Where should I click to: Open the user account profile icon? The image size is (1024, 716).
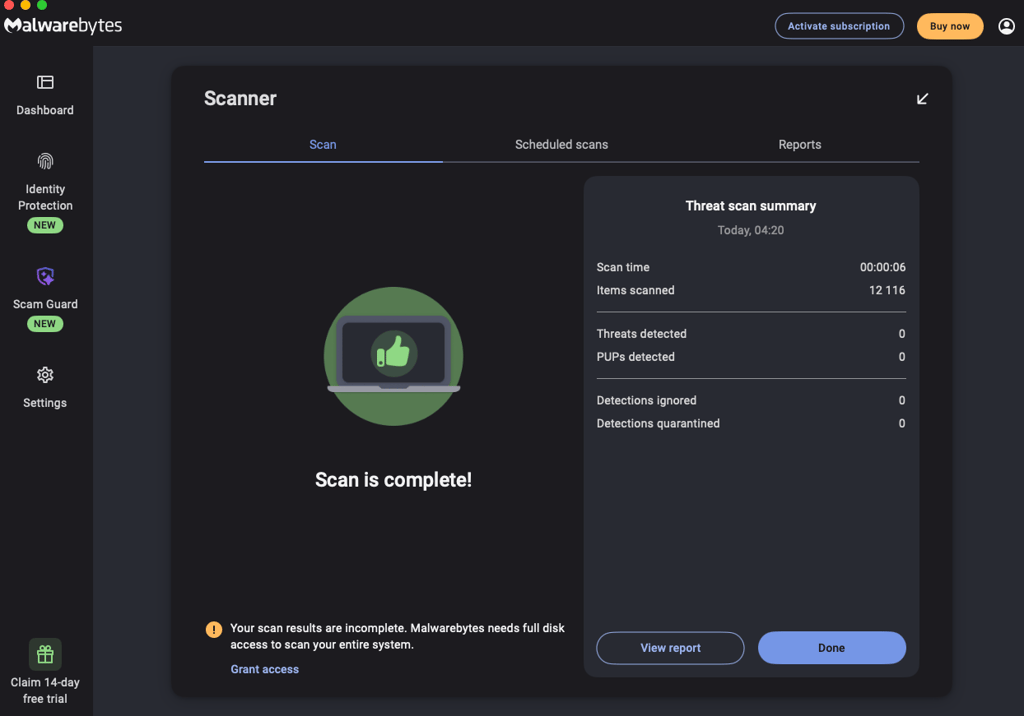click(x=1006, y=26)
